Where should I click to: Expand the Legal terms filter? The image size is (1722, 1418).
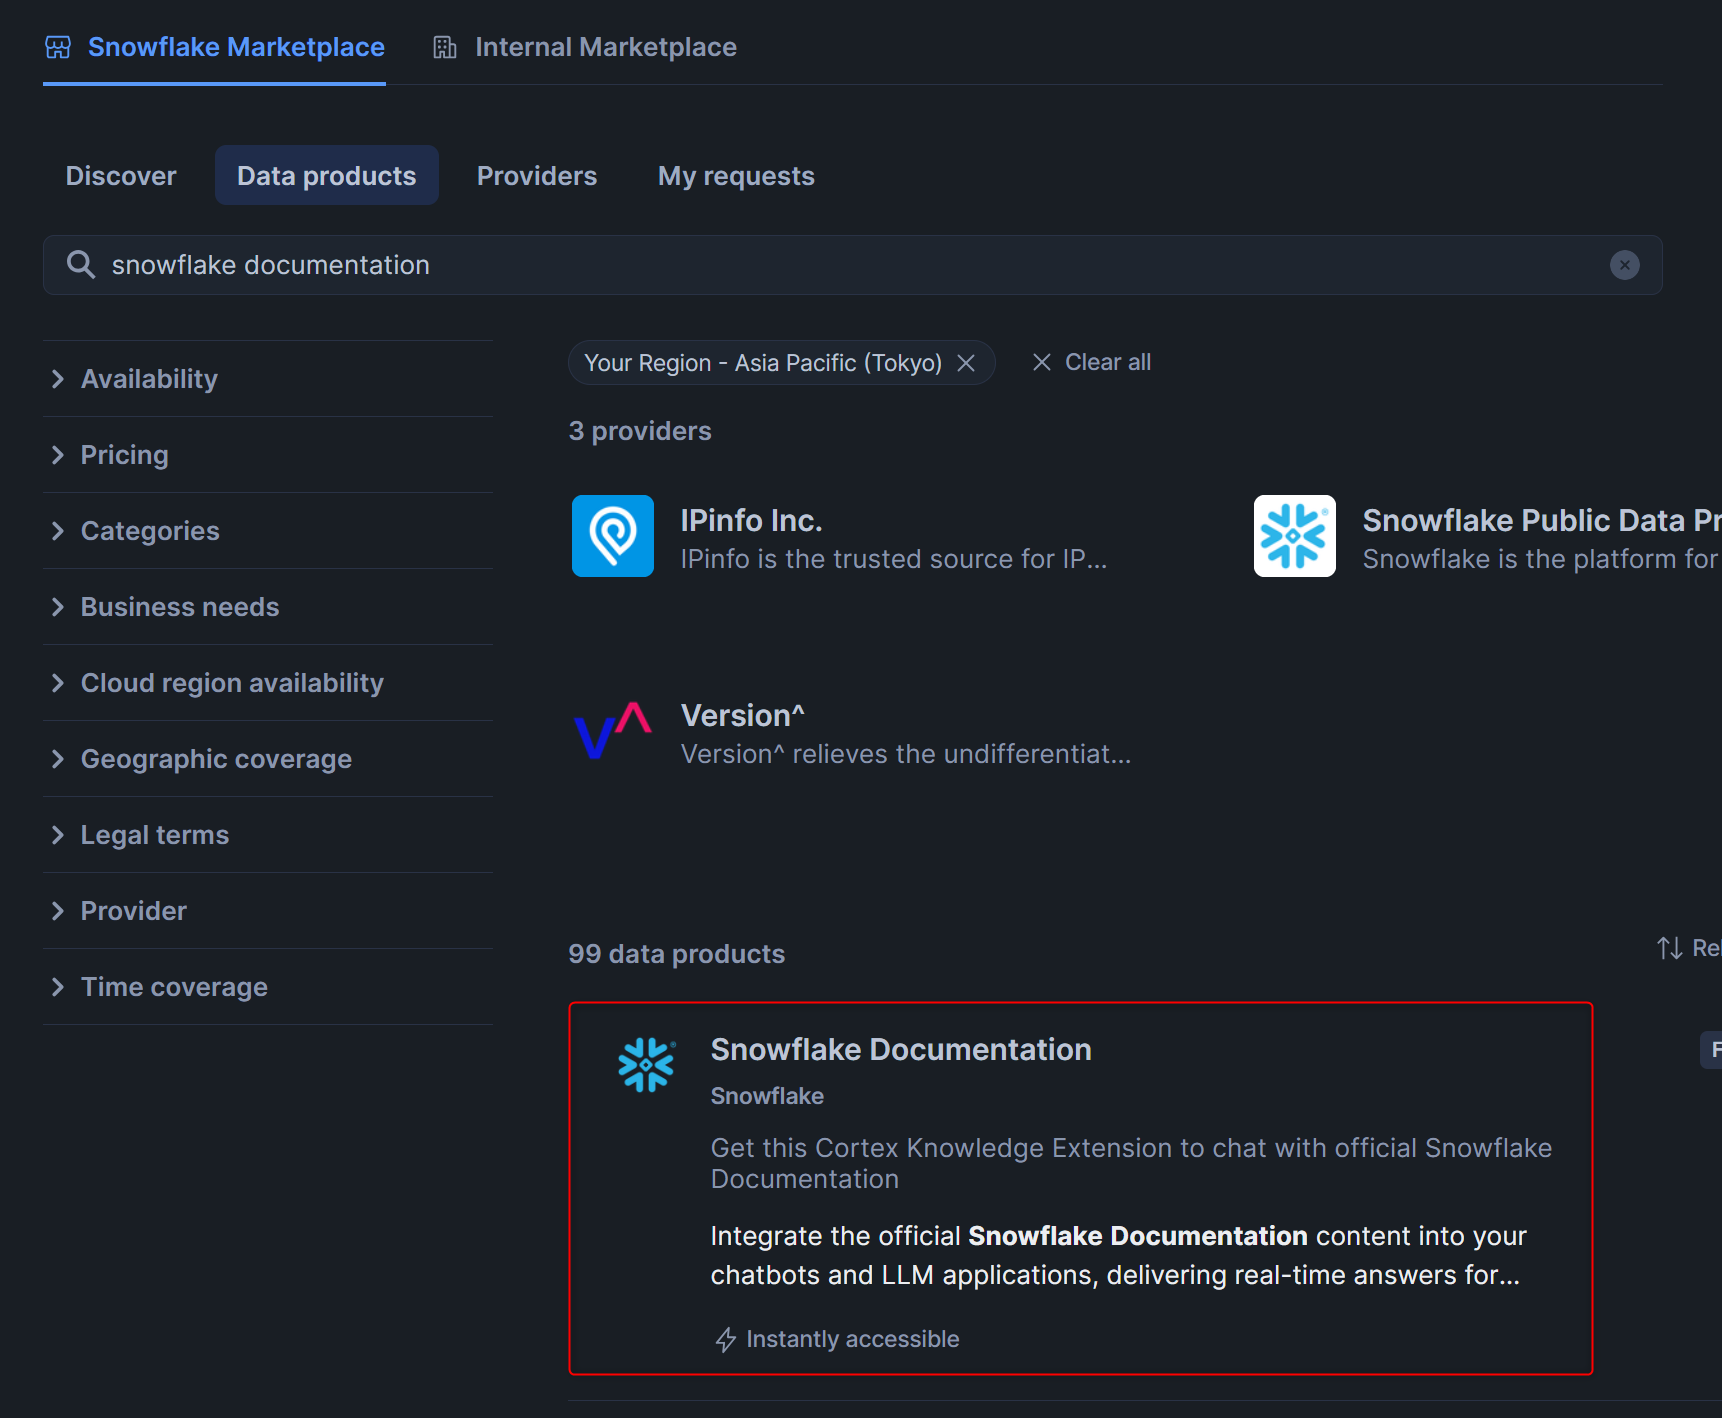click(268, 835)
